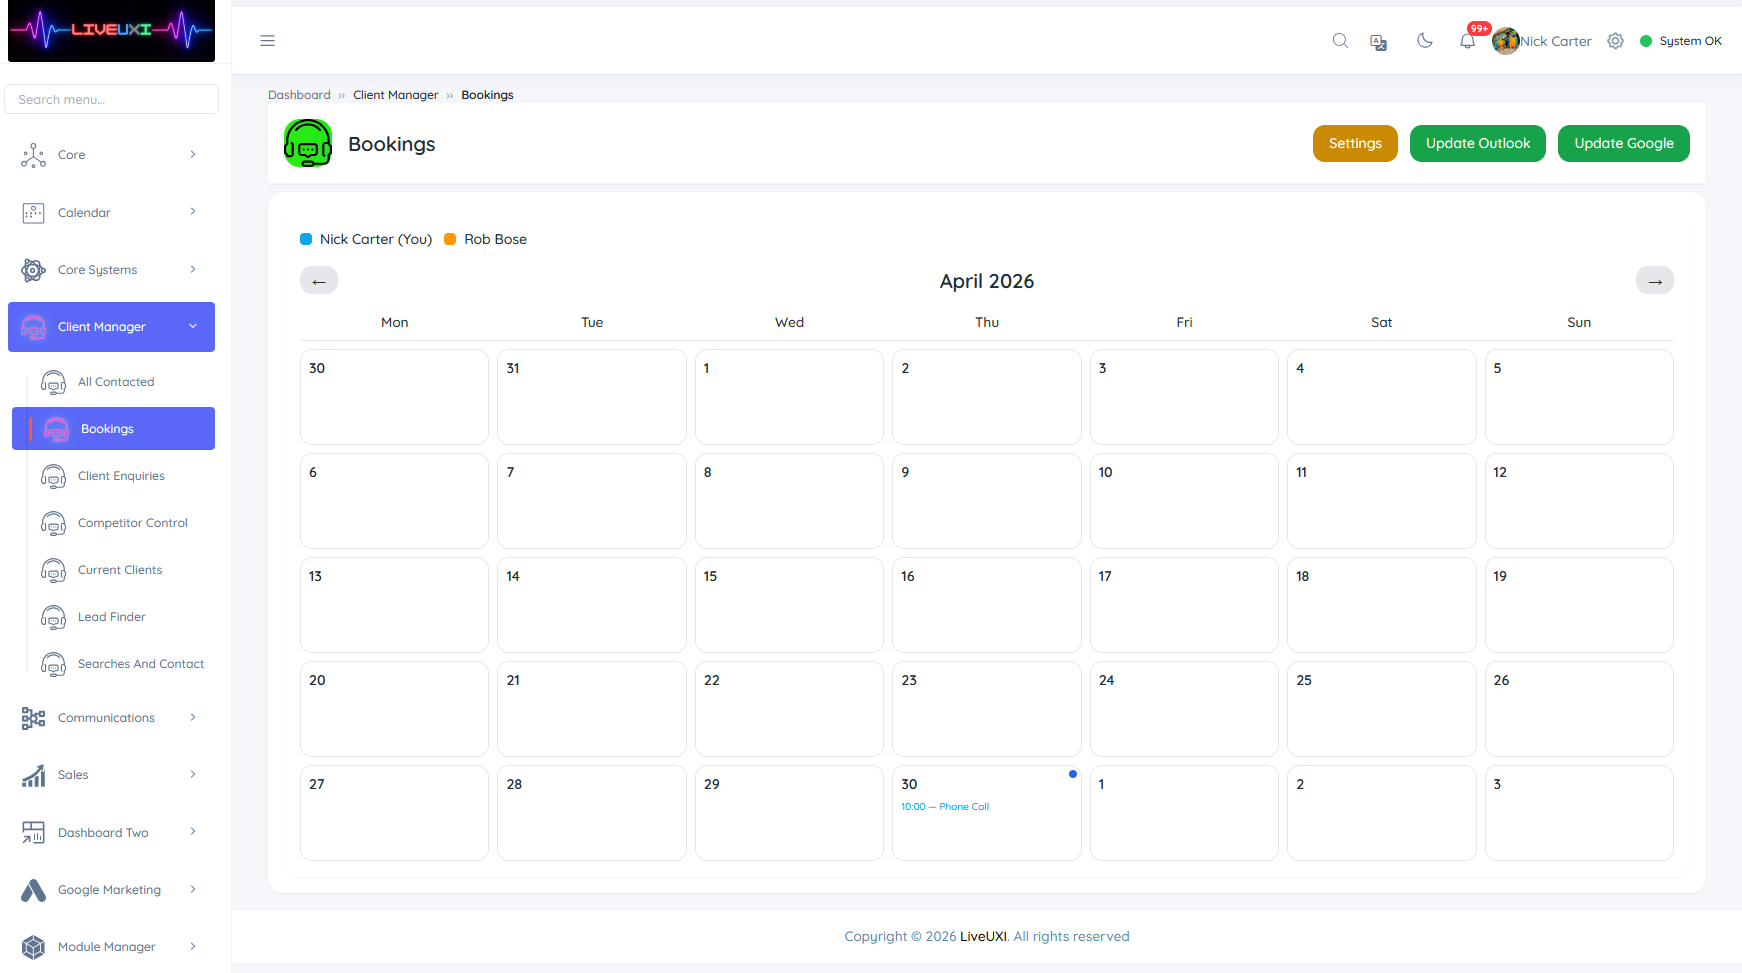Select the April 6 day cell
Image resolution: width=1742 pixels, height=973 pixels.
pos(394,501)
